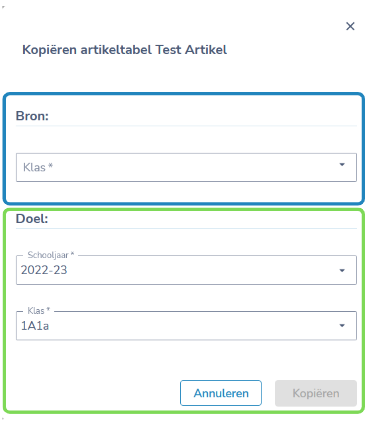The image size is (373, 422).
Task: Click the dialog title Kopiëren artikeltabel Test Artikel
Action: pos(124,50)
